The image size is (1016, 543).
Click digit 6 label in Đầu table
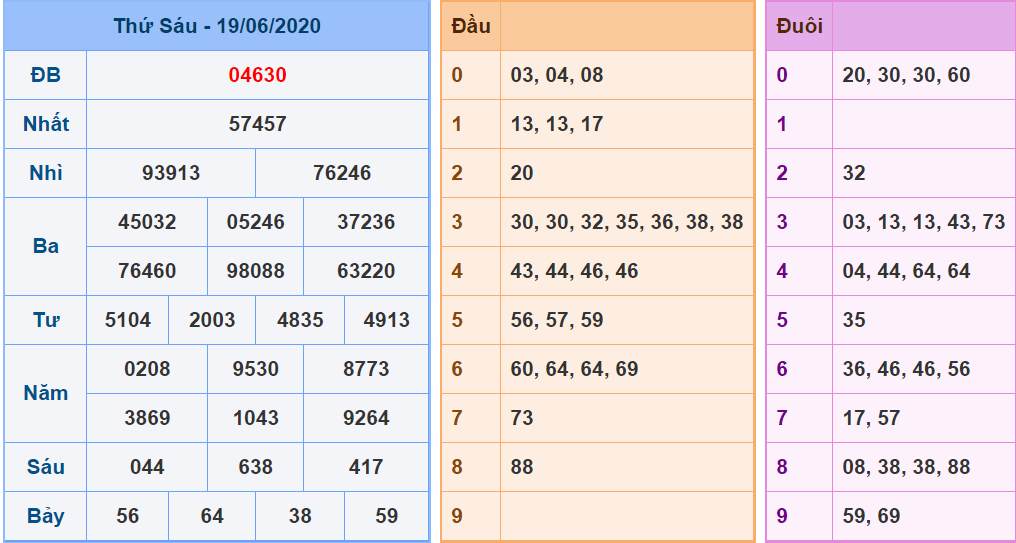[457, 369]
